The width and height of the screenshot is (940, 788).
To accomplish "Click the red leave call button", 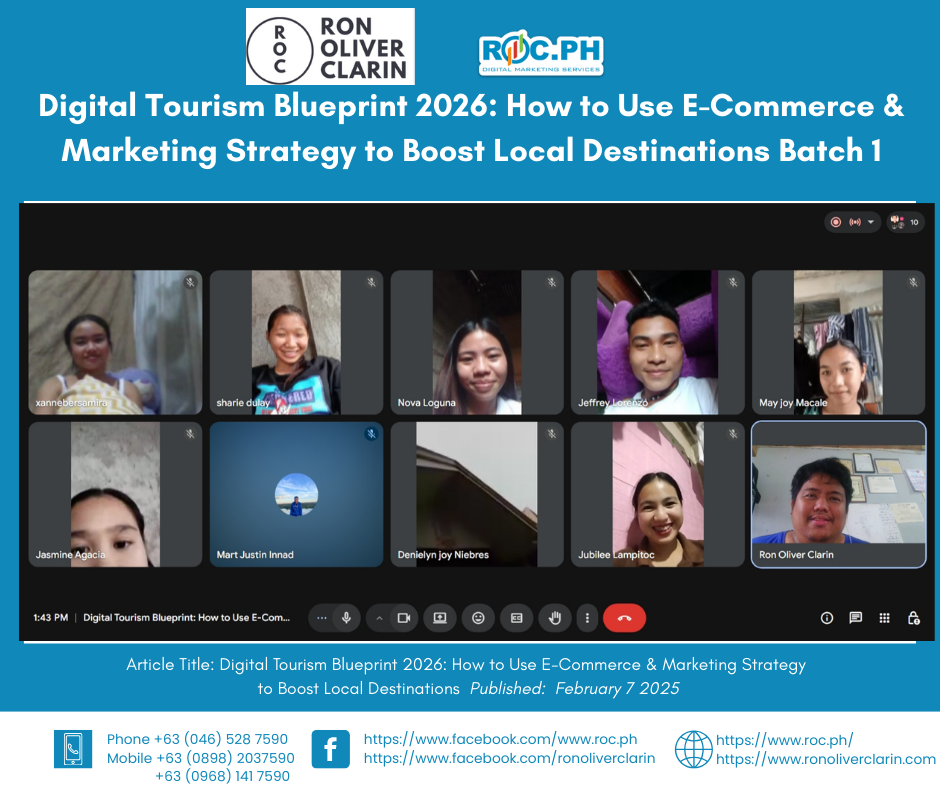I will click(x=624, y=618).
